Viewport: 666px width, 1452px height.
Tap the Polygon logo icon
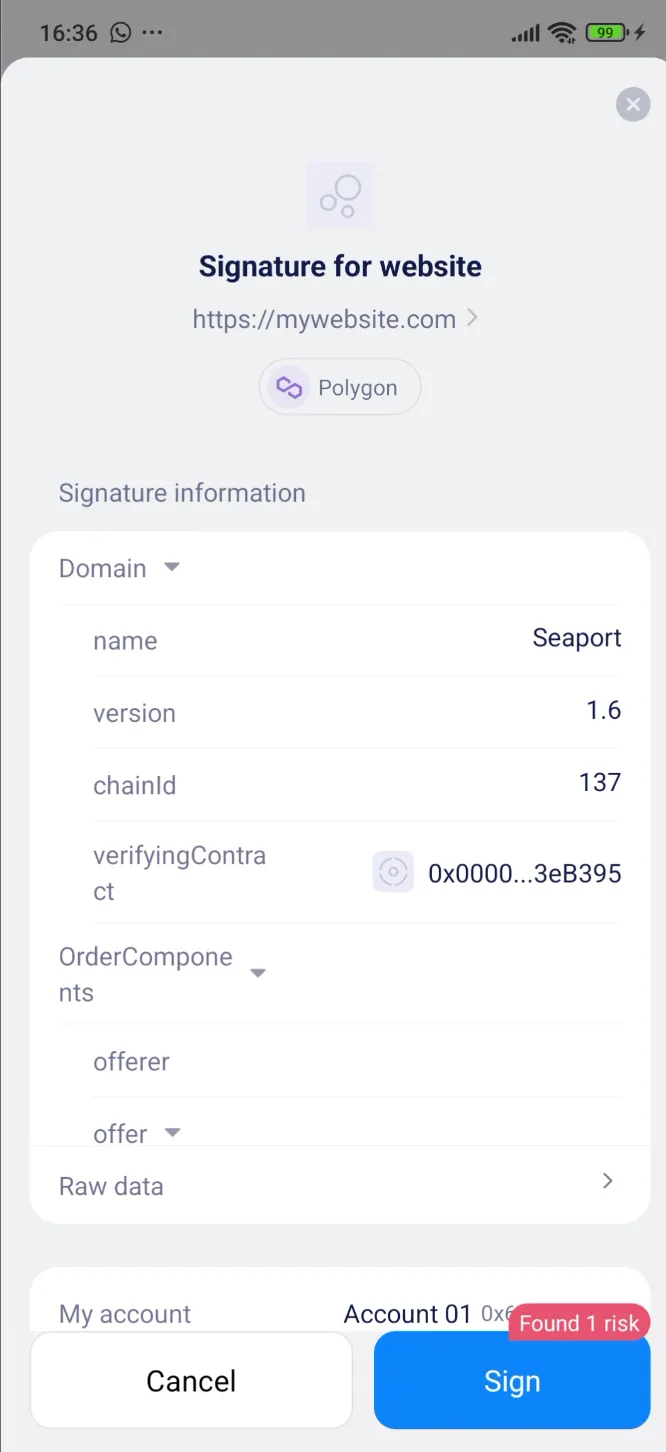289,387
